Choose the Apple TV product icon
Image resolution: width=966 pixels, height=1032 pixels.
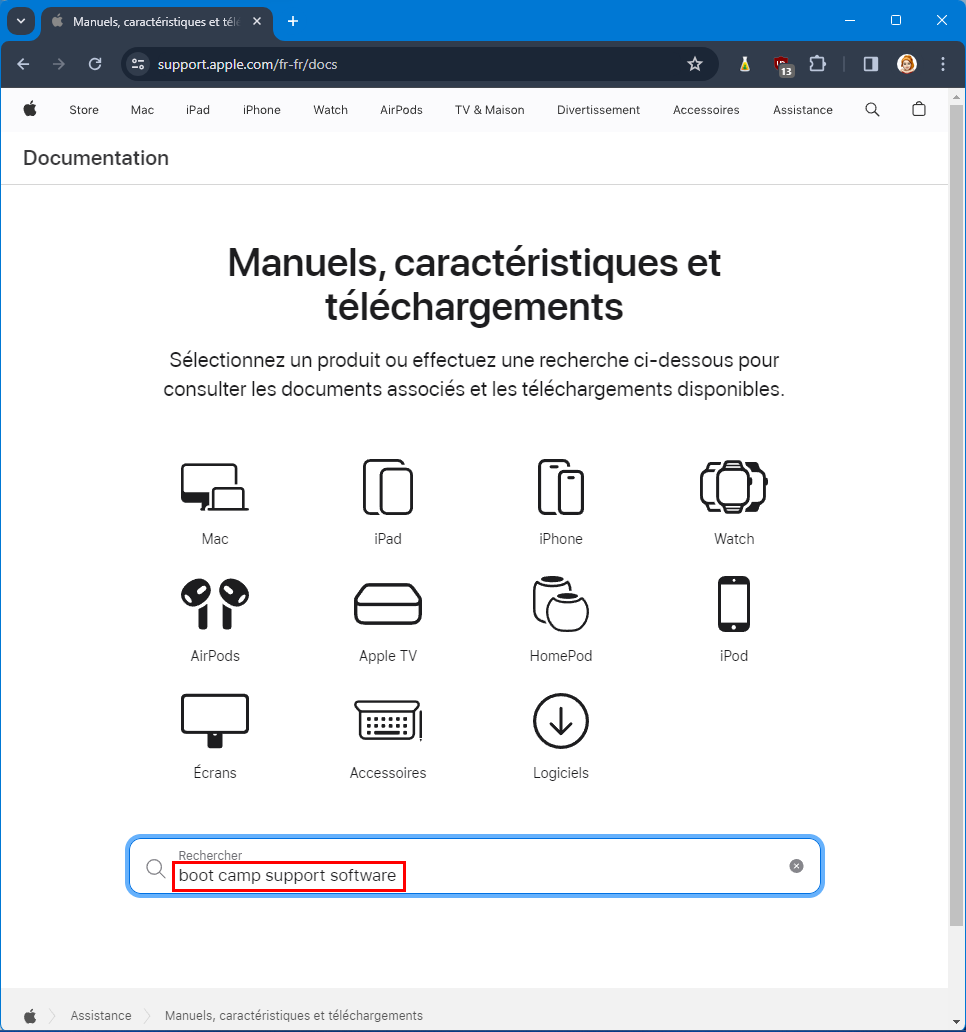pyautogui.click(x=388, y=604)
